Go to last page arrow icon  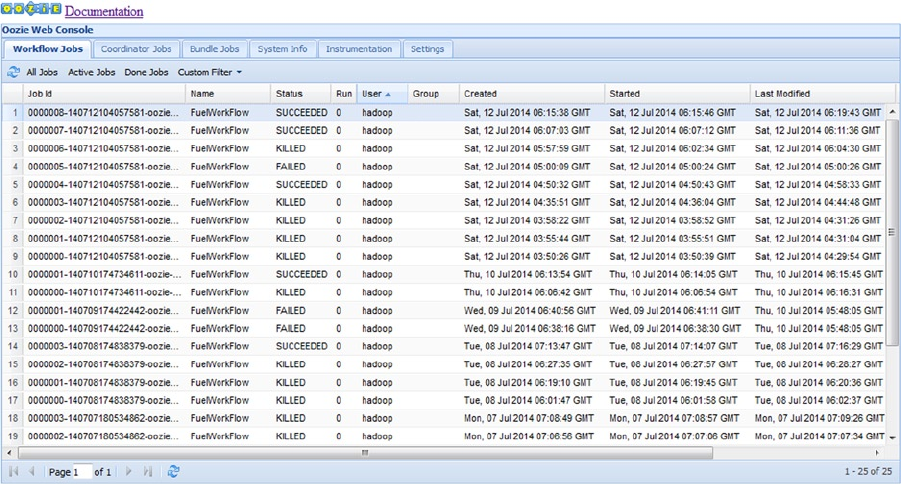(x=148, y=471)
